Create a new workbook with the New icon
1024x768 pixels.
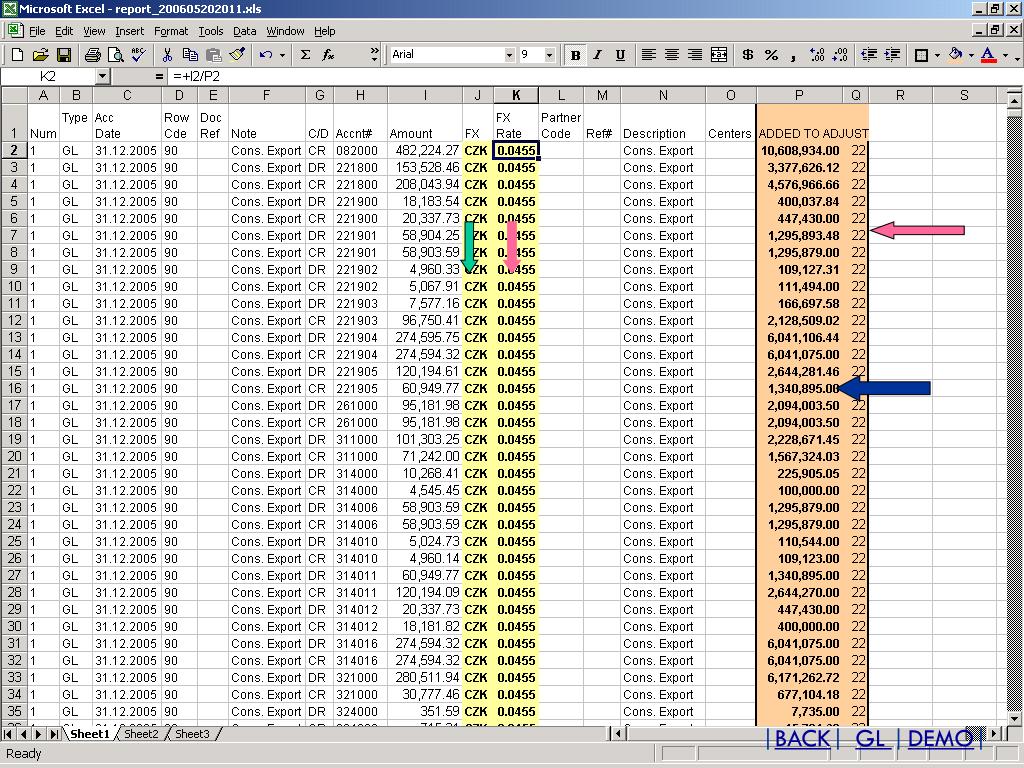18,55
